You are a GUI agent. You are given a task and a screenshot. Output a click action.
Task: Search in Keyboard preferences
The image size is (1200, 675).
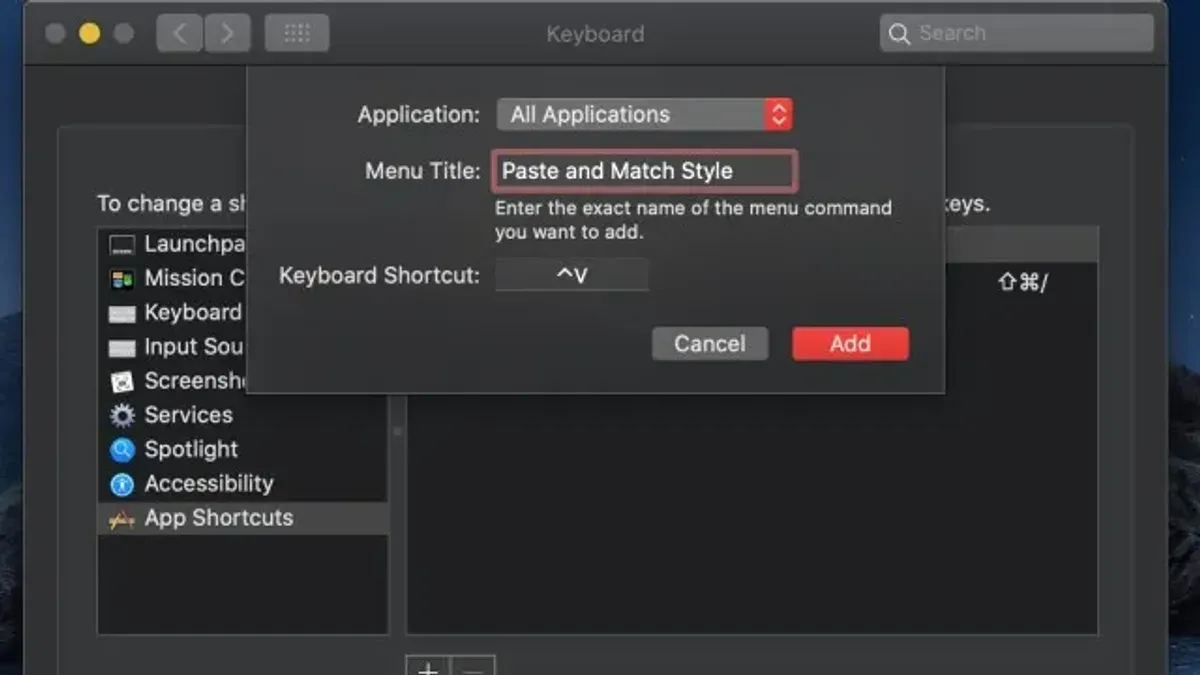click(1017, 33)
